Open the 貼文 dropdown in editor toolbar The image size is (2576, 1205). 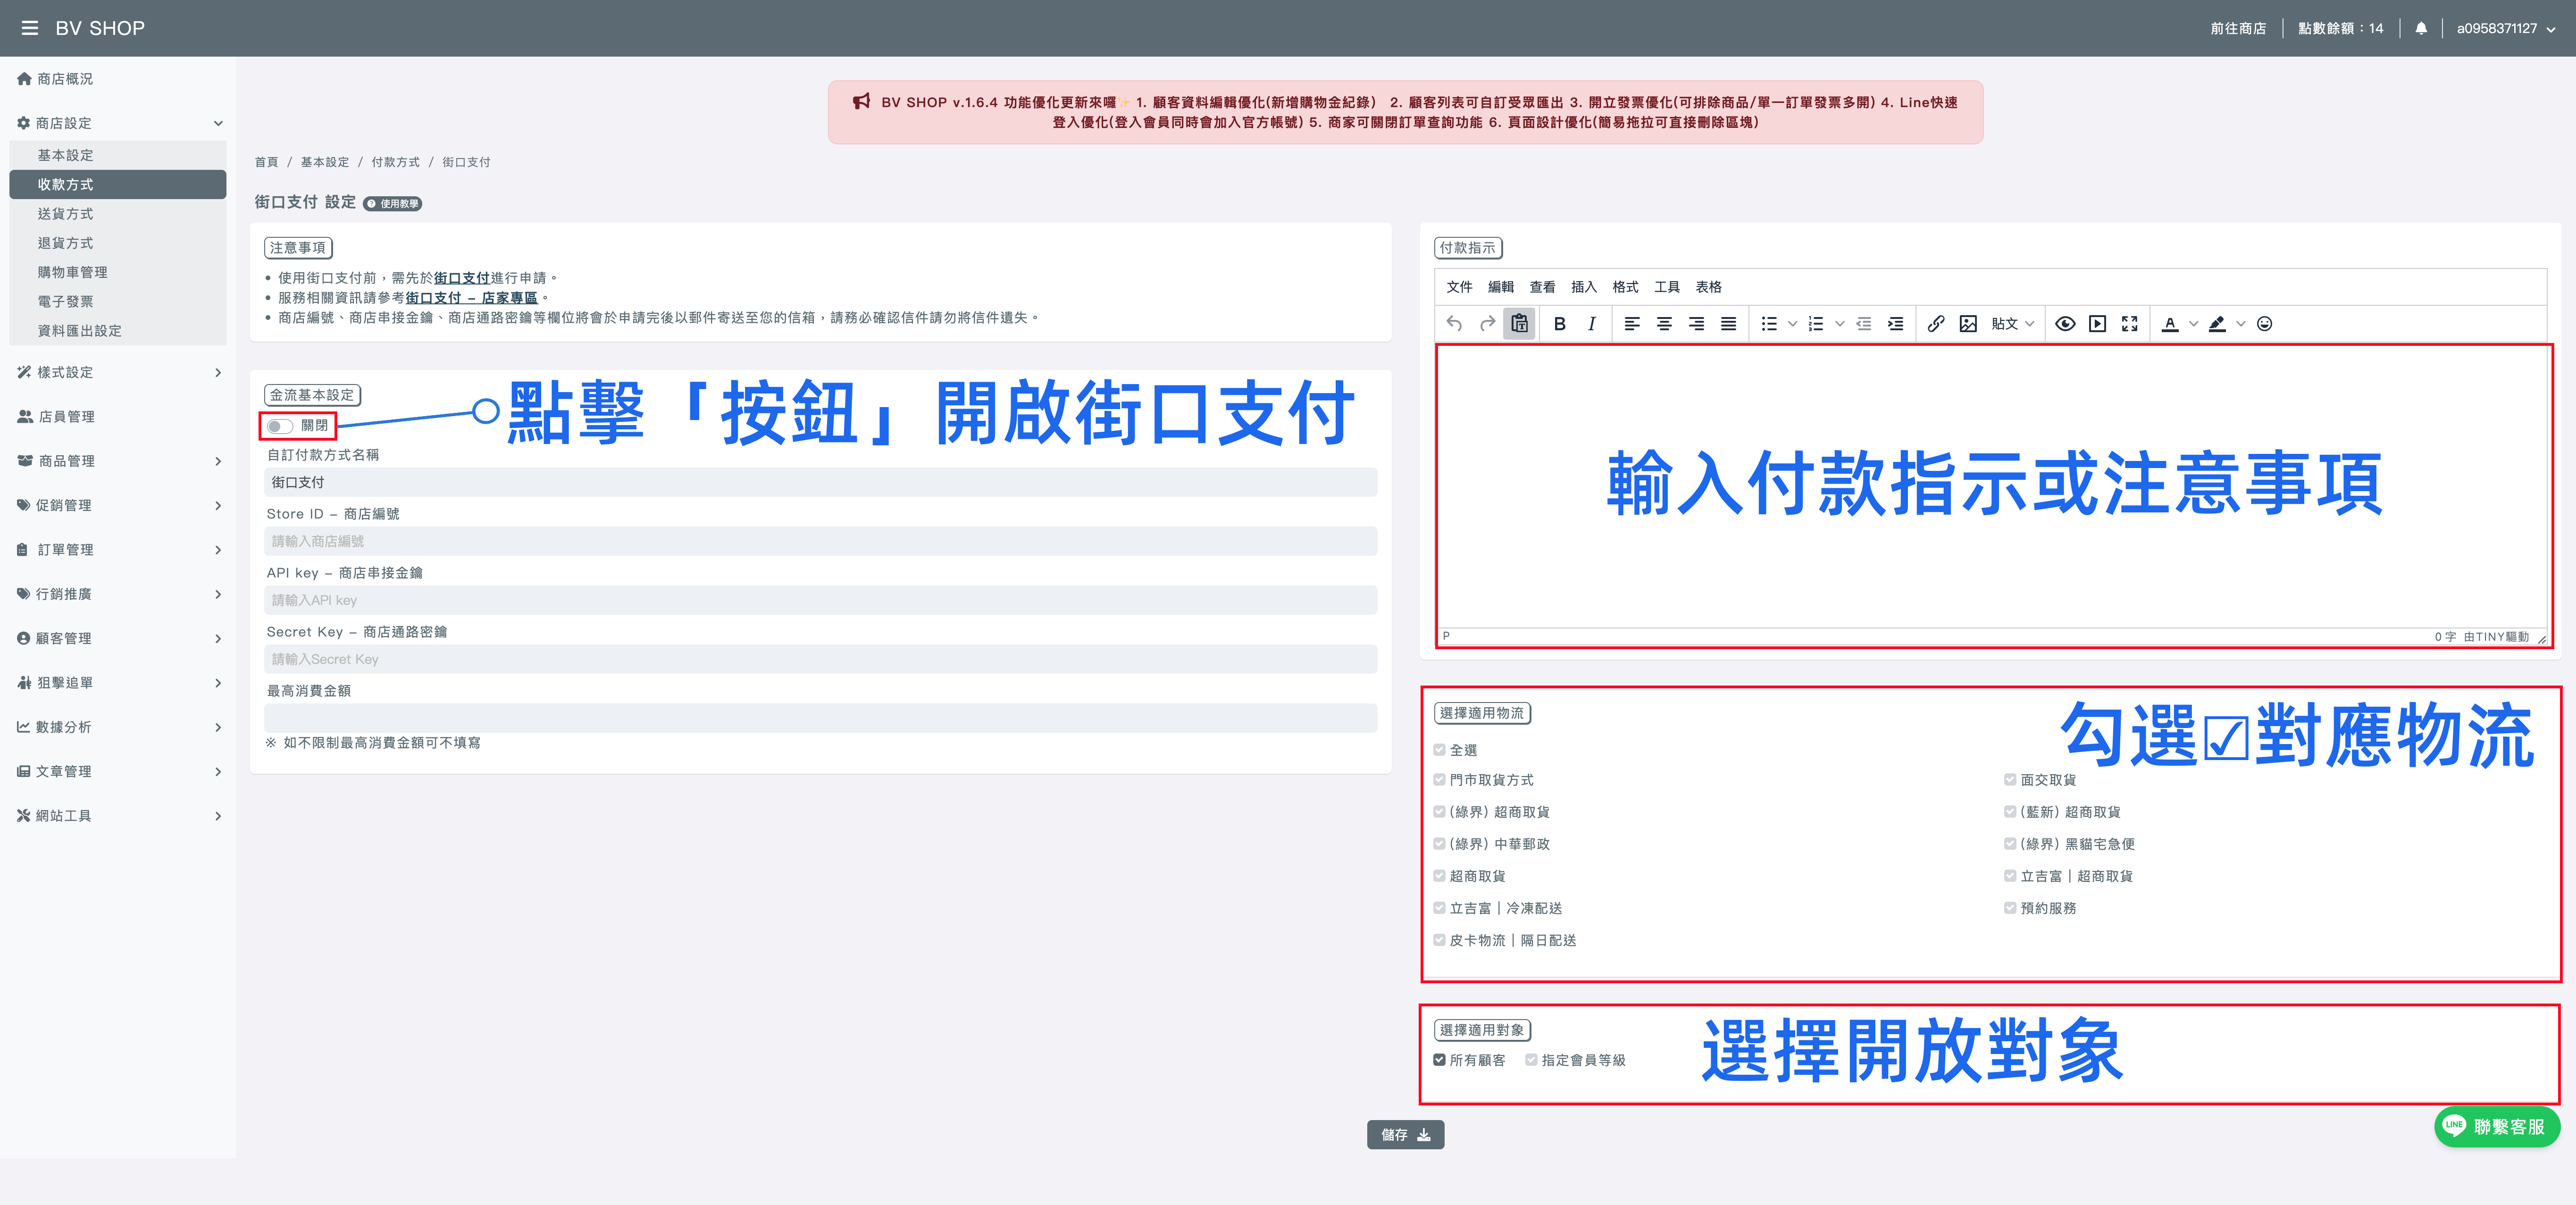(x=2012, y=324)
